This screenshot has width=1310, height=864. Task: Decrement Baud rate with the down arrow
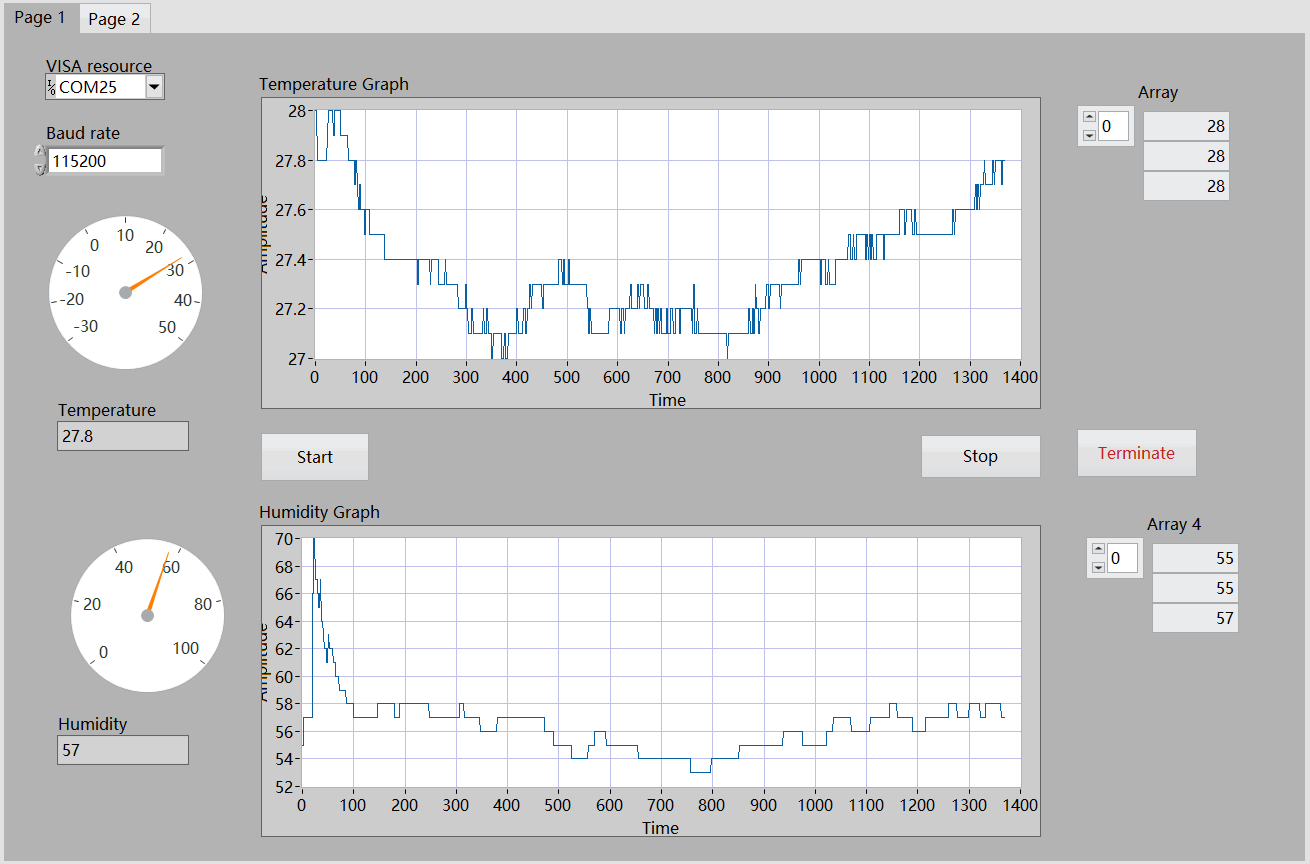coord(40,168)
